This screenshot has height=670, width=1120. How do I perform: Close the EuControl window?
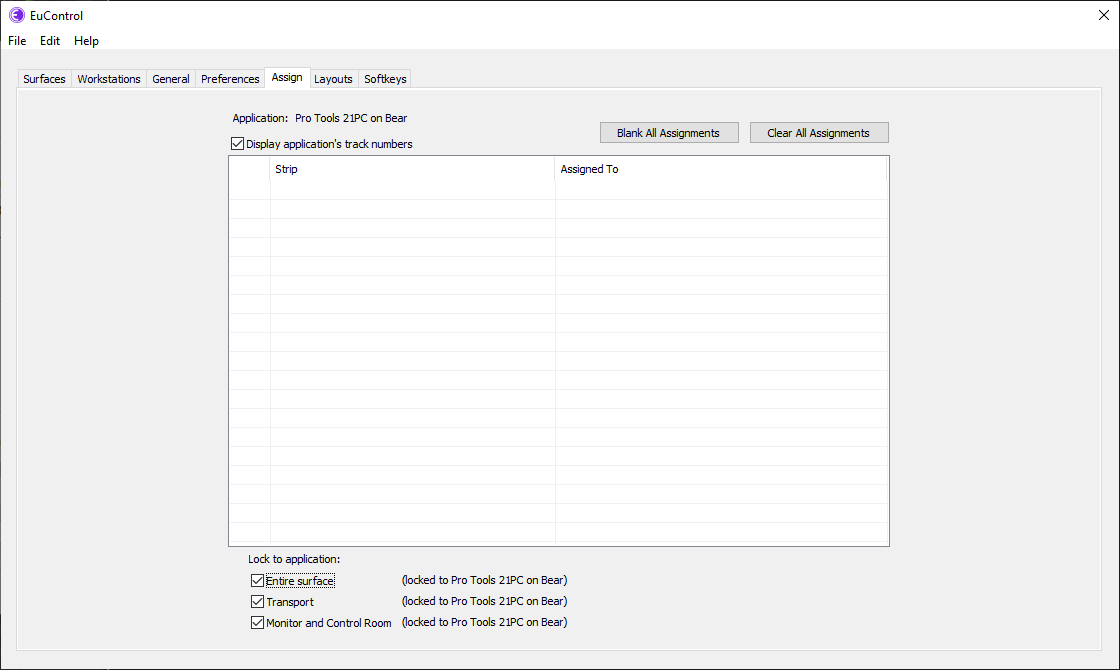pyautogui.click(x=1104, y=15)
